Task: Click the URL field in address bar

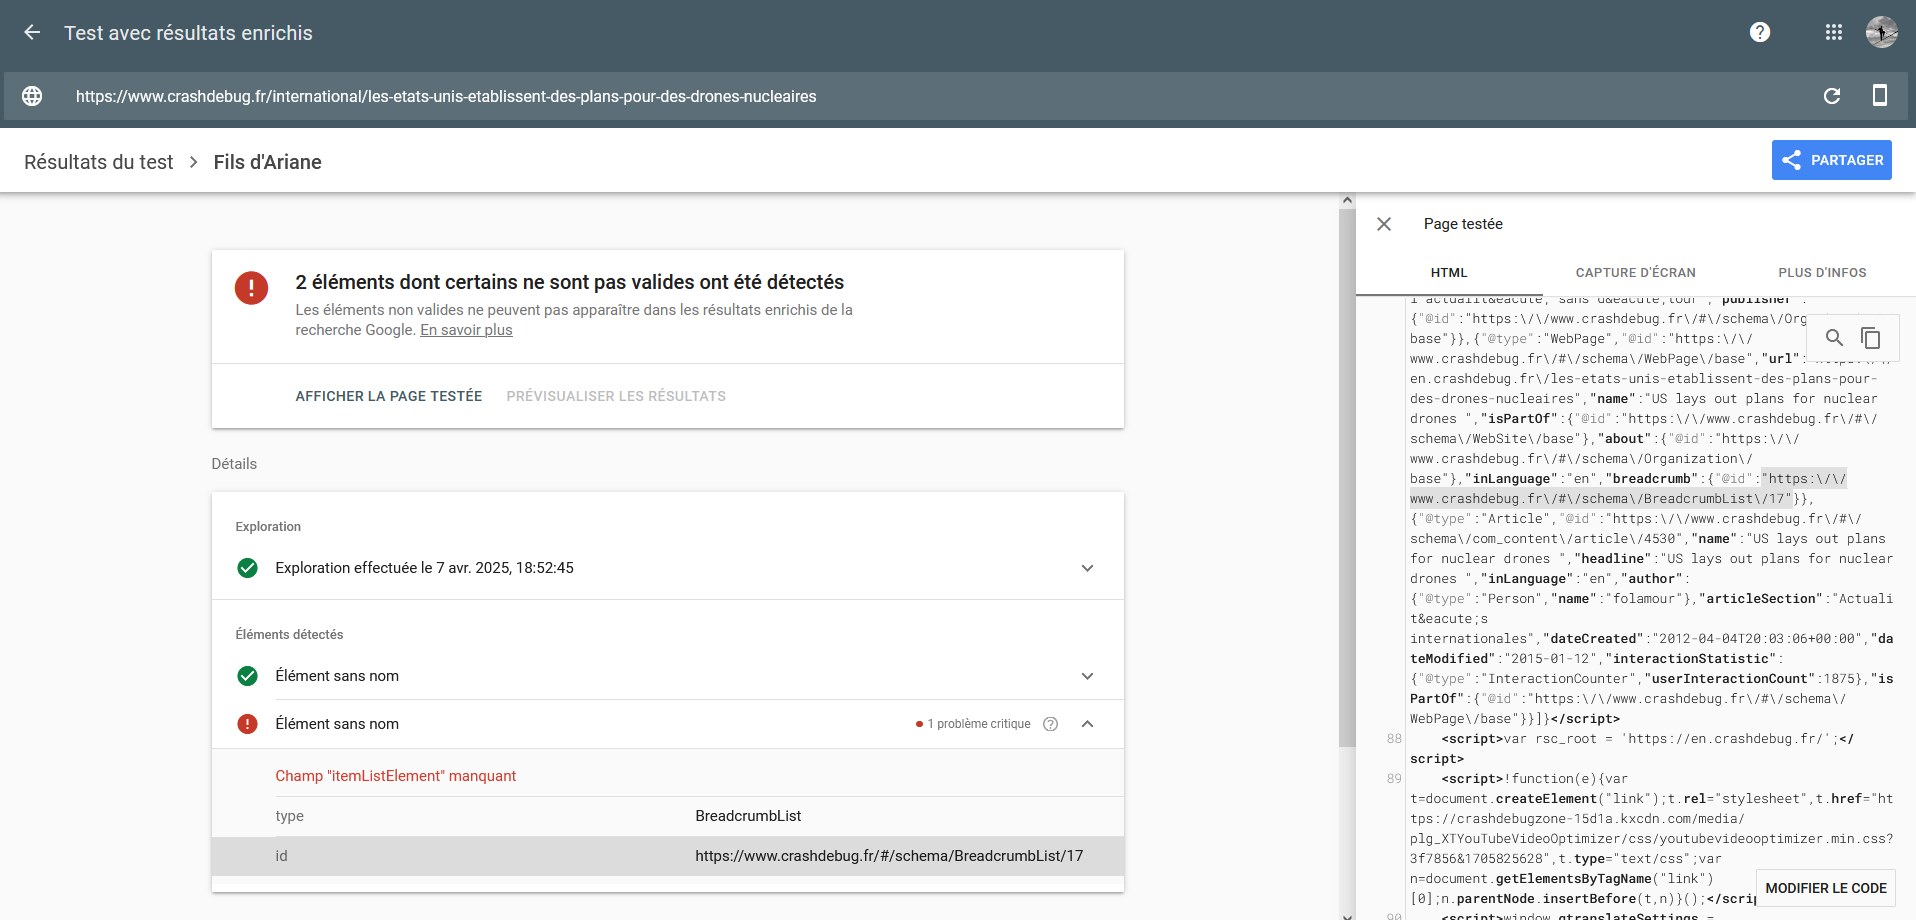Action: click(446, 97)
